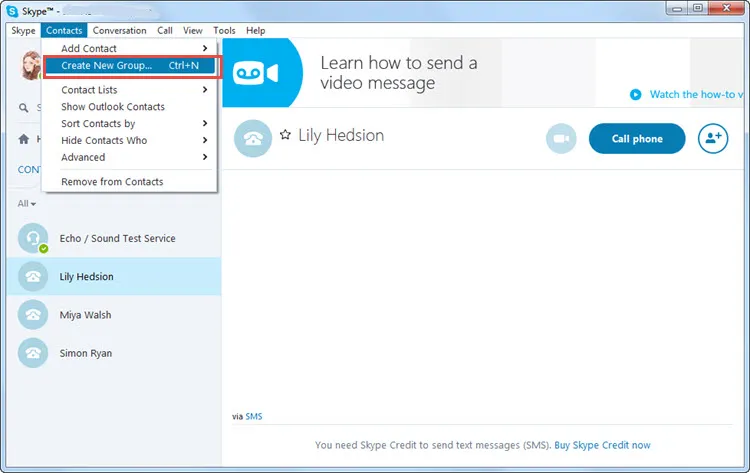Follow Buy Skype Credit now link
The image size is (750, 473).
(602, 445)
